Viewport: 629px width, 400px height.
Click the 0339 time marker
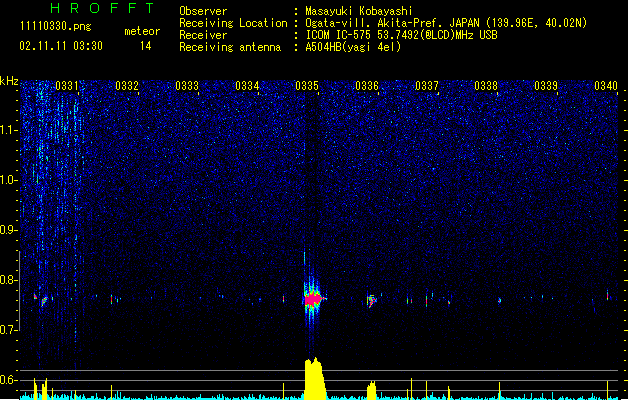click(x=546, y=86)
